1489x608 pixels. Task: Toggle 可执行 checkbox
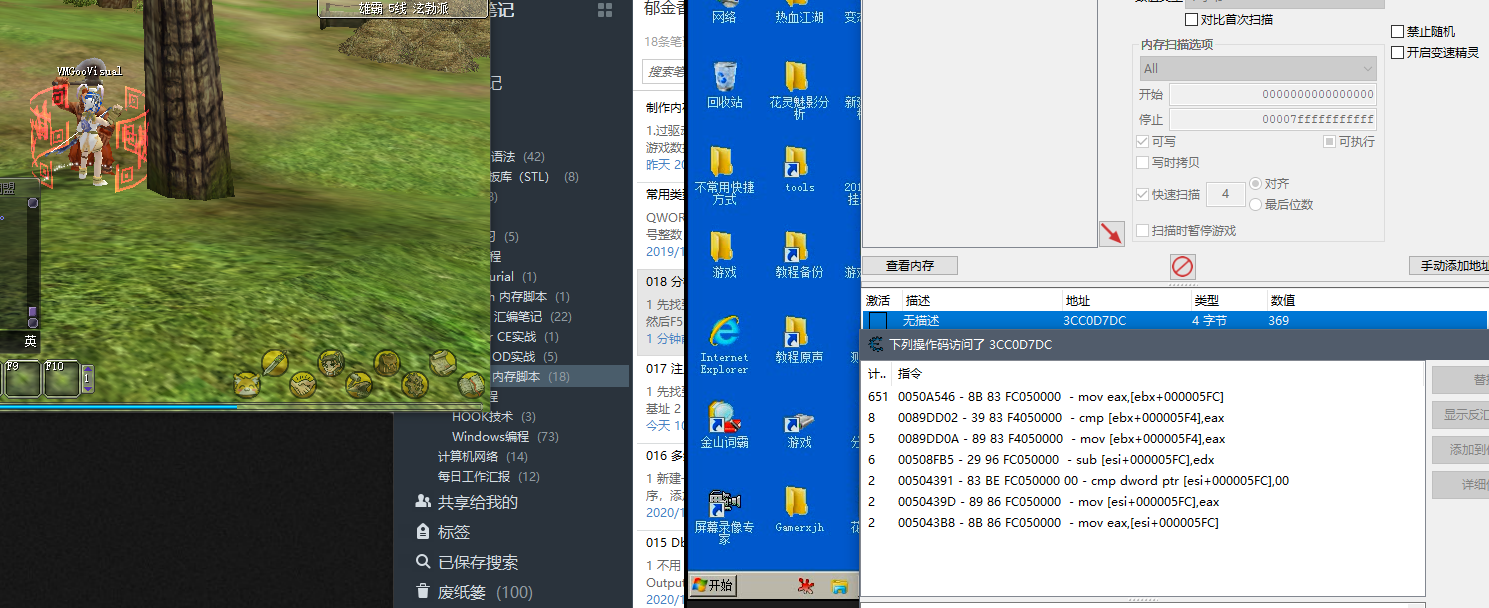tap(1330, 142)
